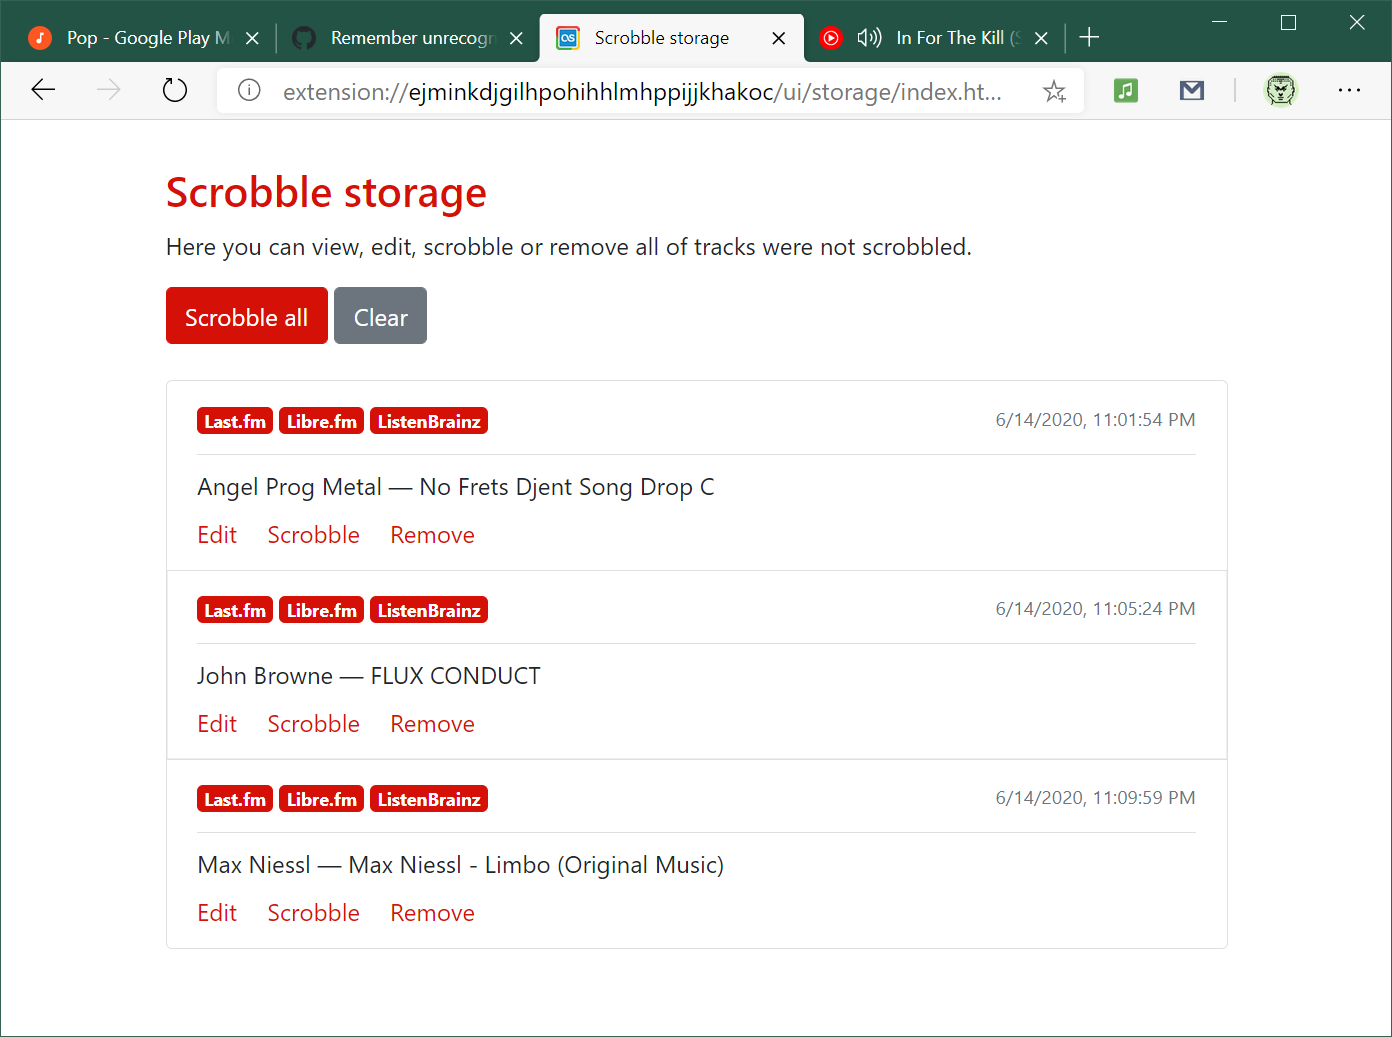Toggle Libre.fm badge on the John Browne track
The width and height of the screenshot is (1392, 1037).
tap(321, 609)
